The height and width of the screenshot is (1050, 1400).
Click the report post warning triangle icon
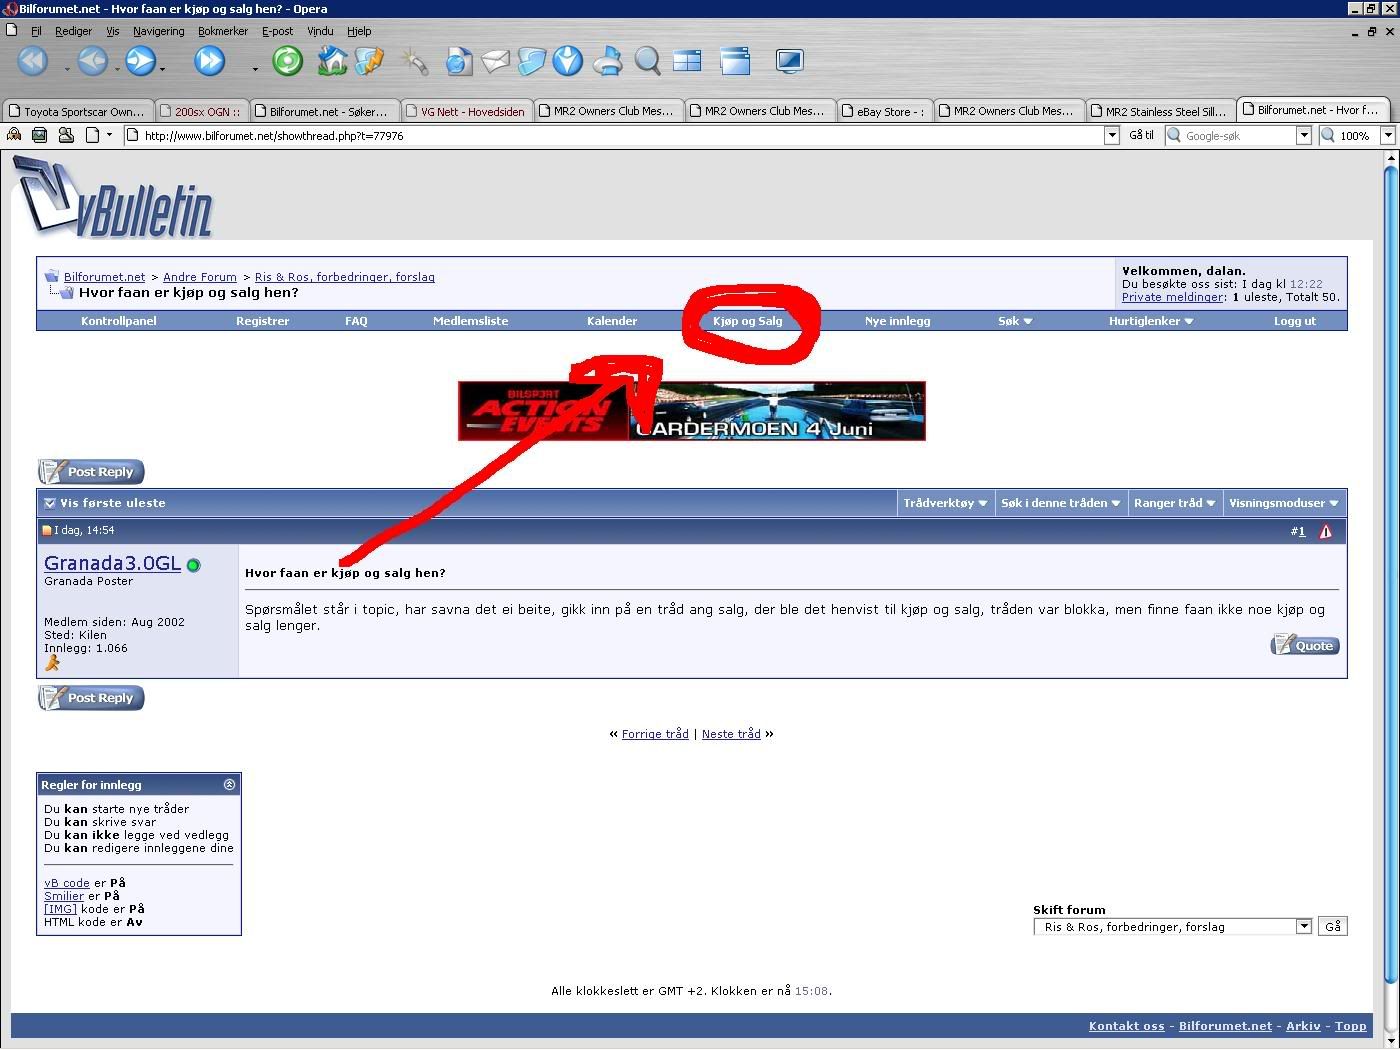click(1325, 531)
